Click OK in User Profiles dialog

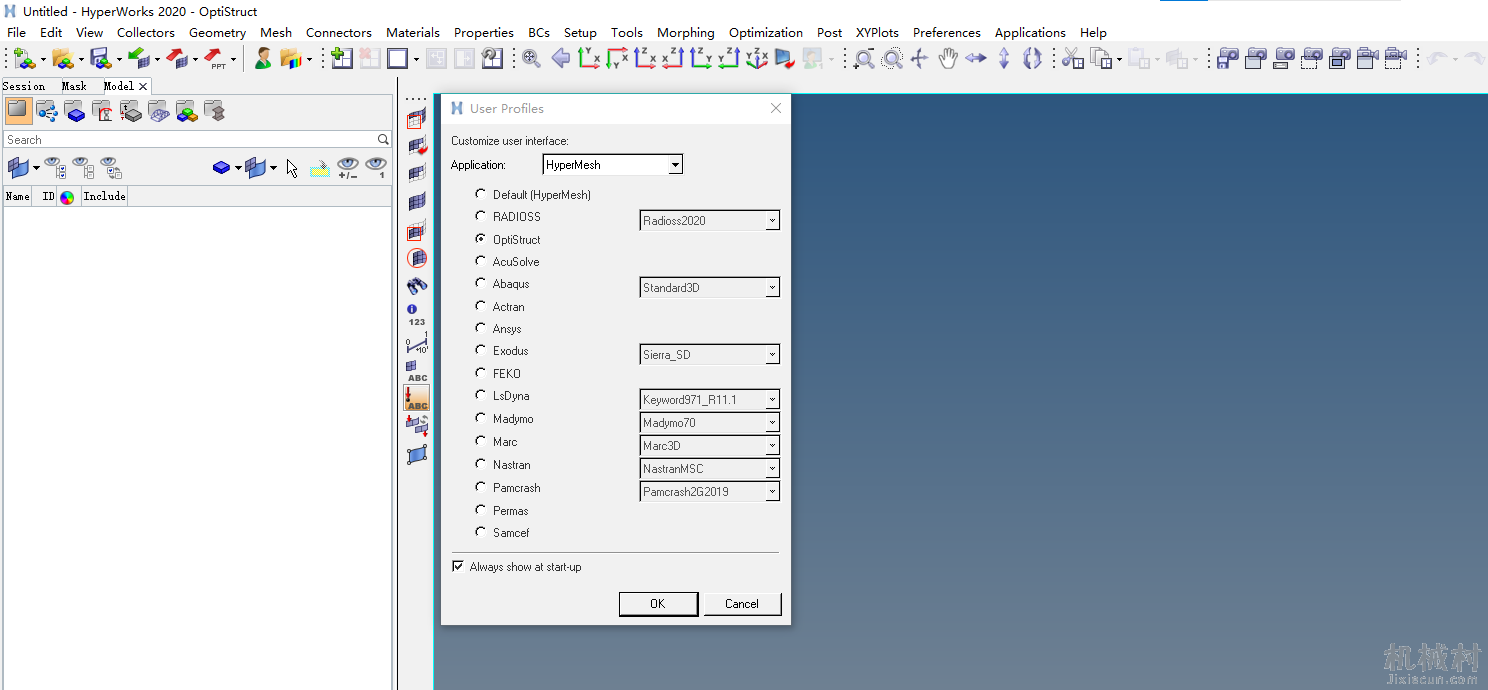657,603
